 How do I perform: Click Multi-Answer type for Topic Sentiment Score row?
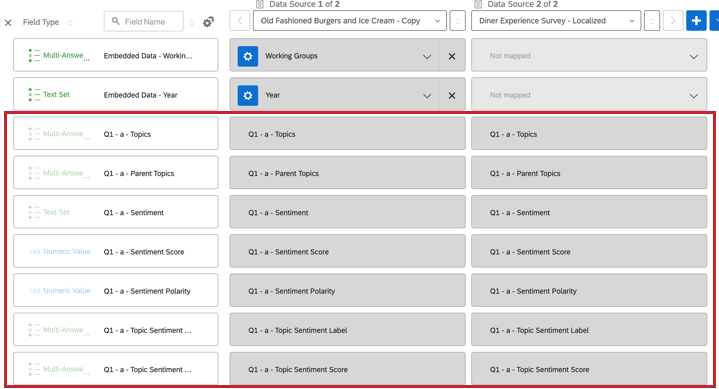pos(59,369)
